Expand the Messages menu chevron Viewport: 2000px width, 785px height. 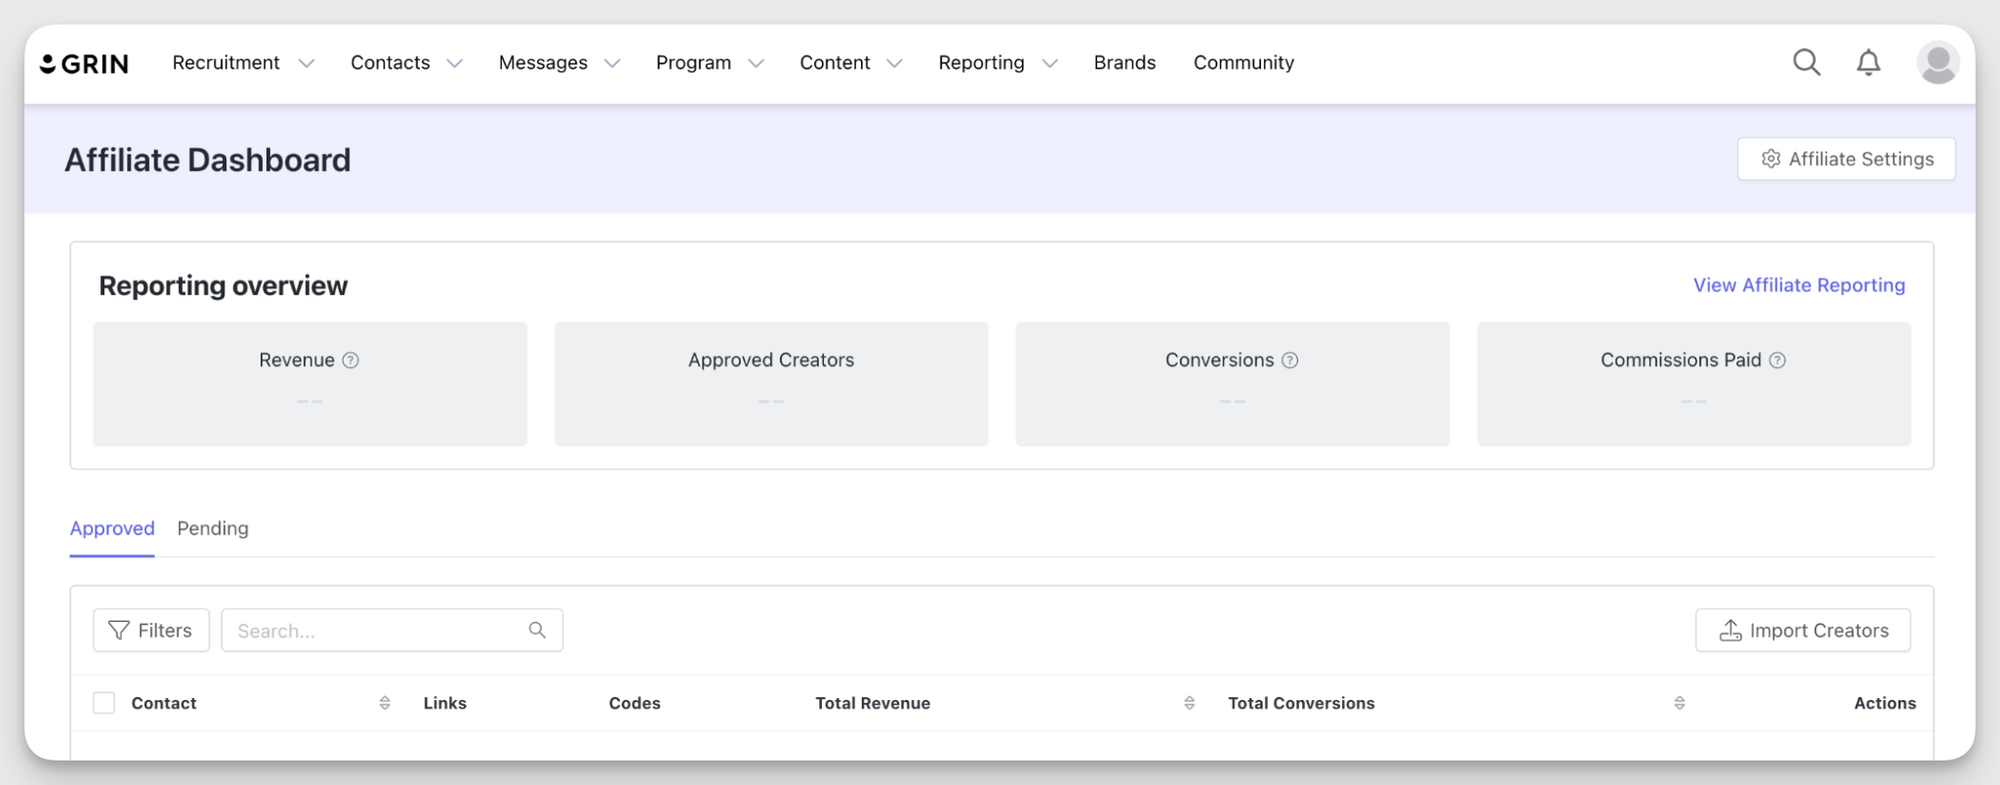613,63
